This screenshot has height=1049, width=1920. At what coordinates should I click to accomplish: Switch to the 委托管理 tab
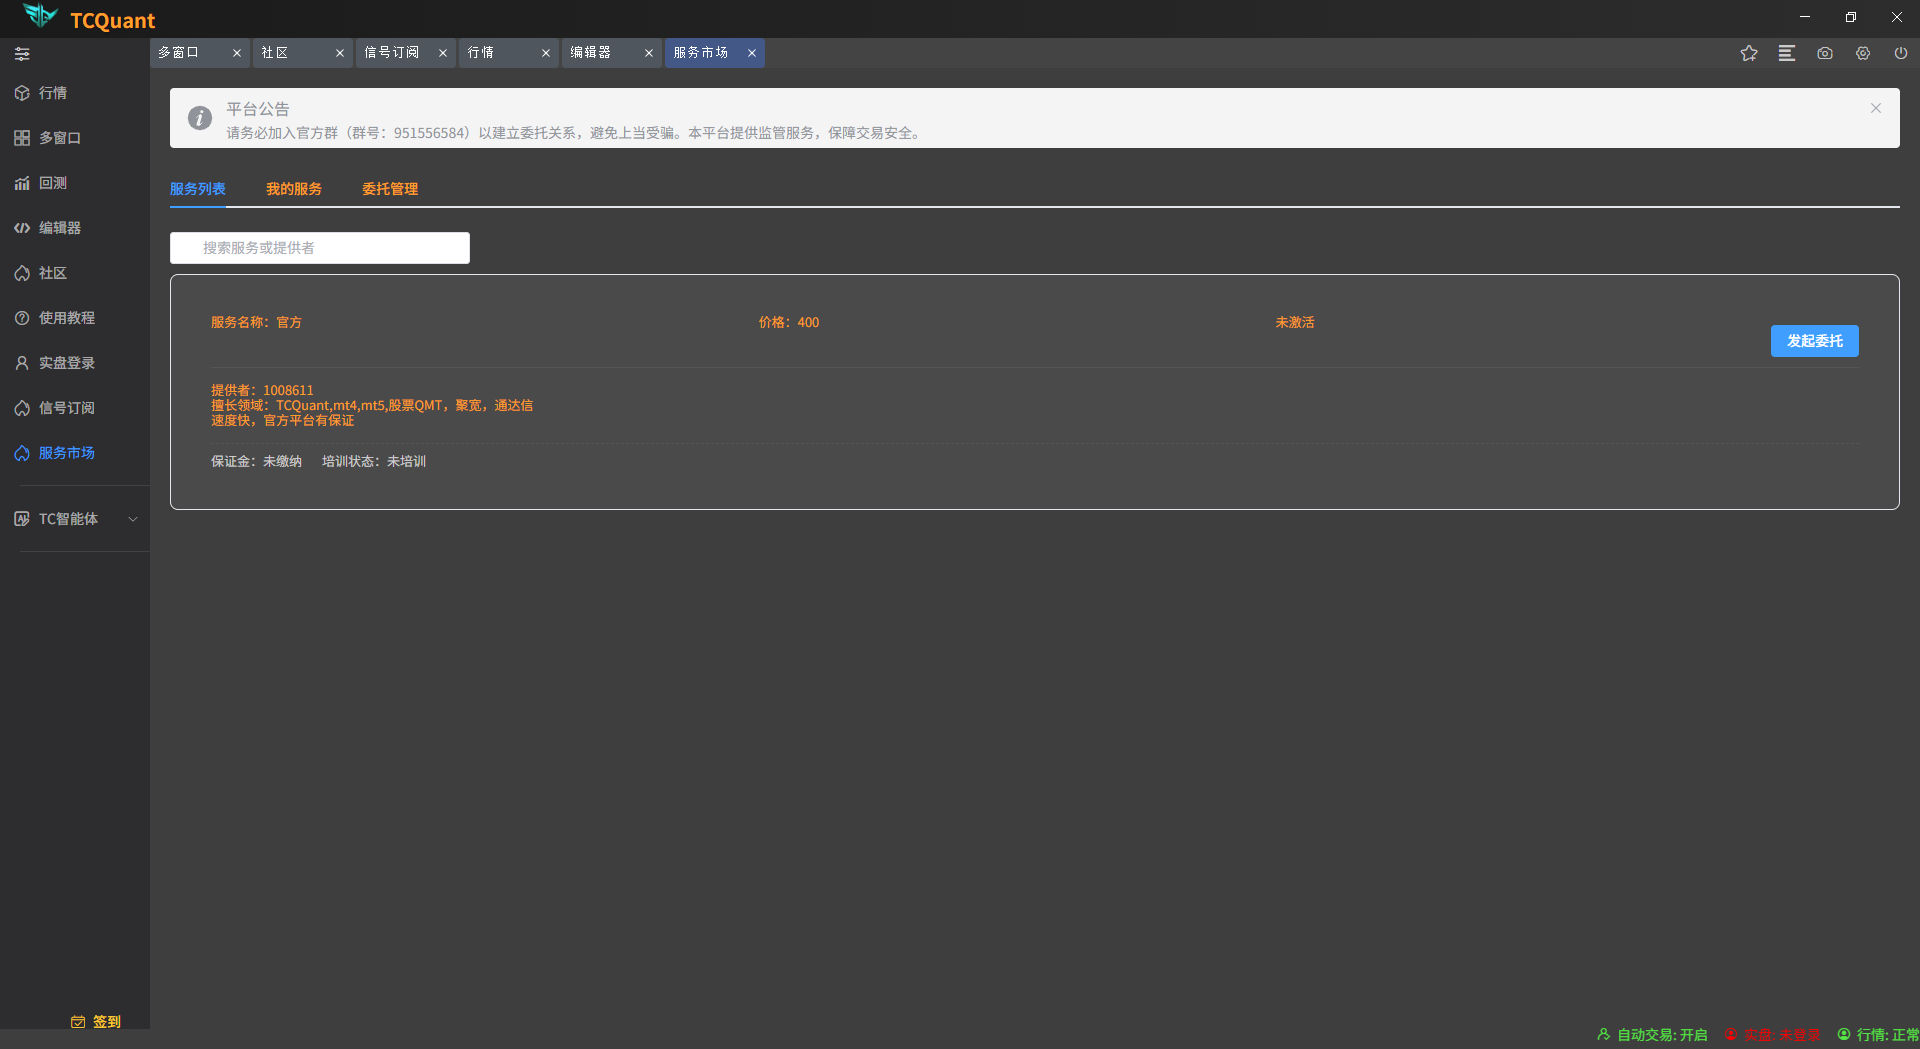[389, 189]
